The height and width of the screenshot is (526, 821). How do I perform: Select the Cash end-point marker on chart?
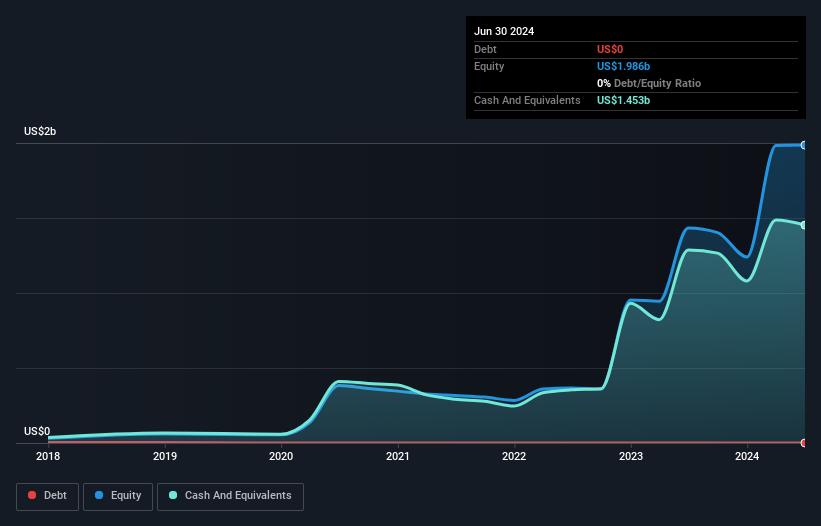(x=804, y=225)
